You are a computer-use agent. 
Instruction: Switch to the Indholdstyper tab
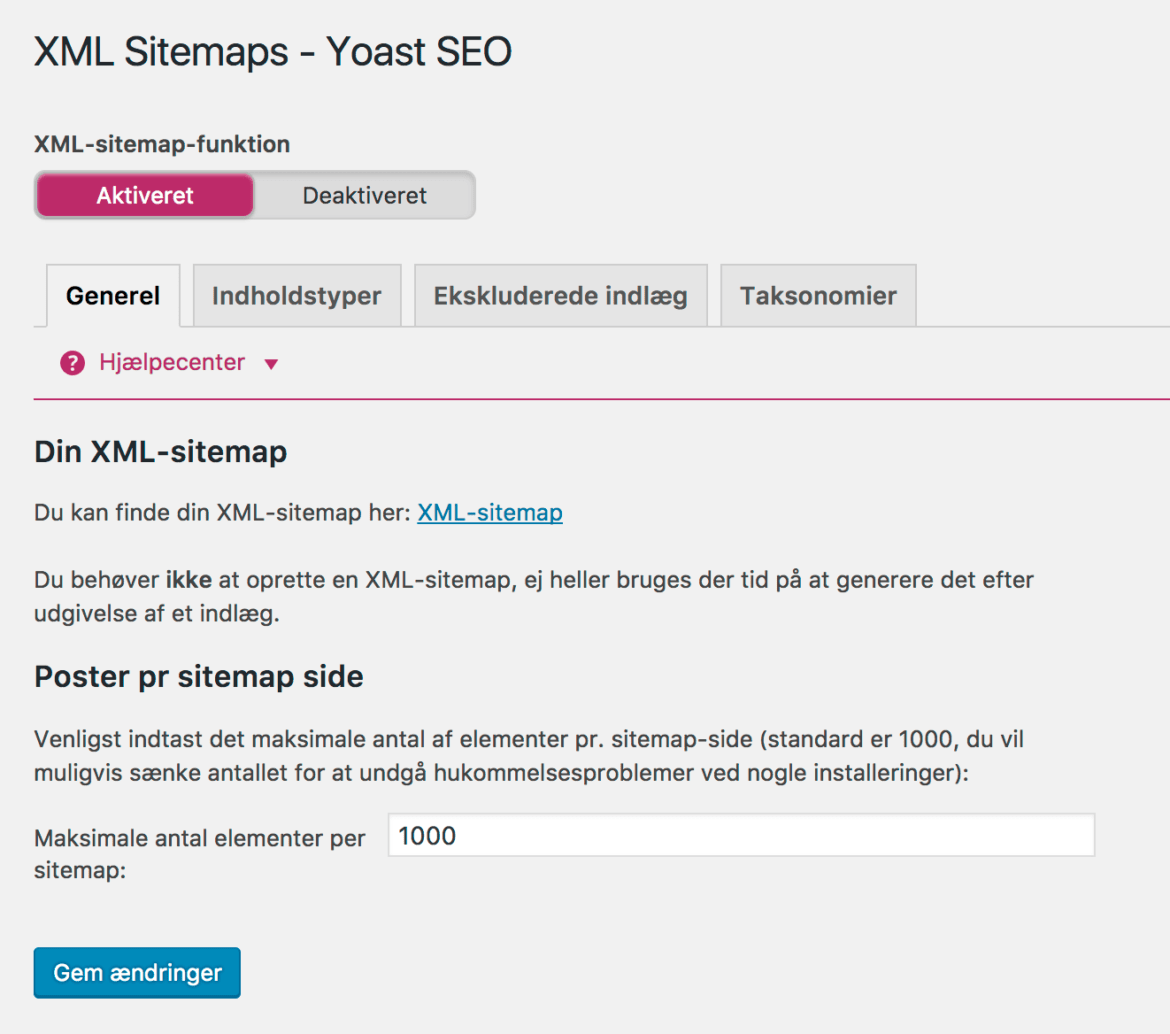click(296, 295)
